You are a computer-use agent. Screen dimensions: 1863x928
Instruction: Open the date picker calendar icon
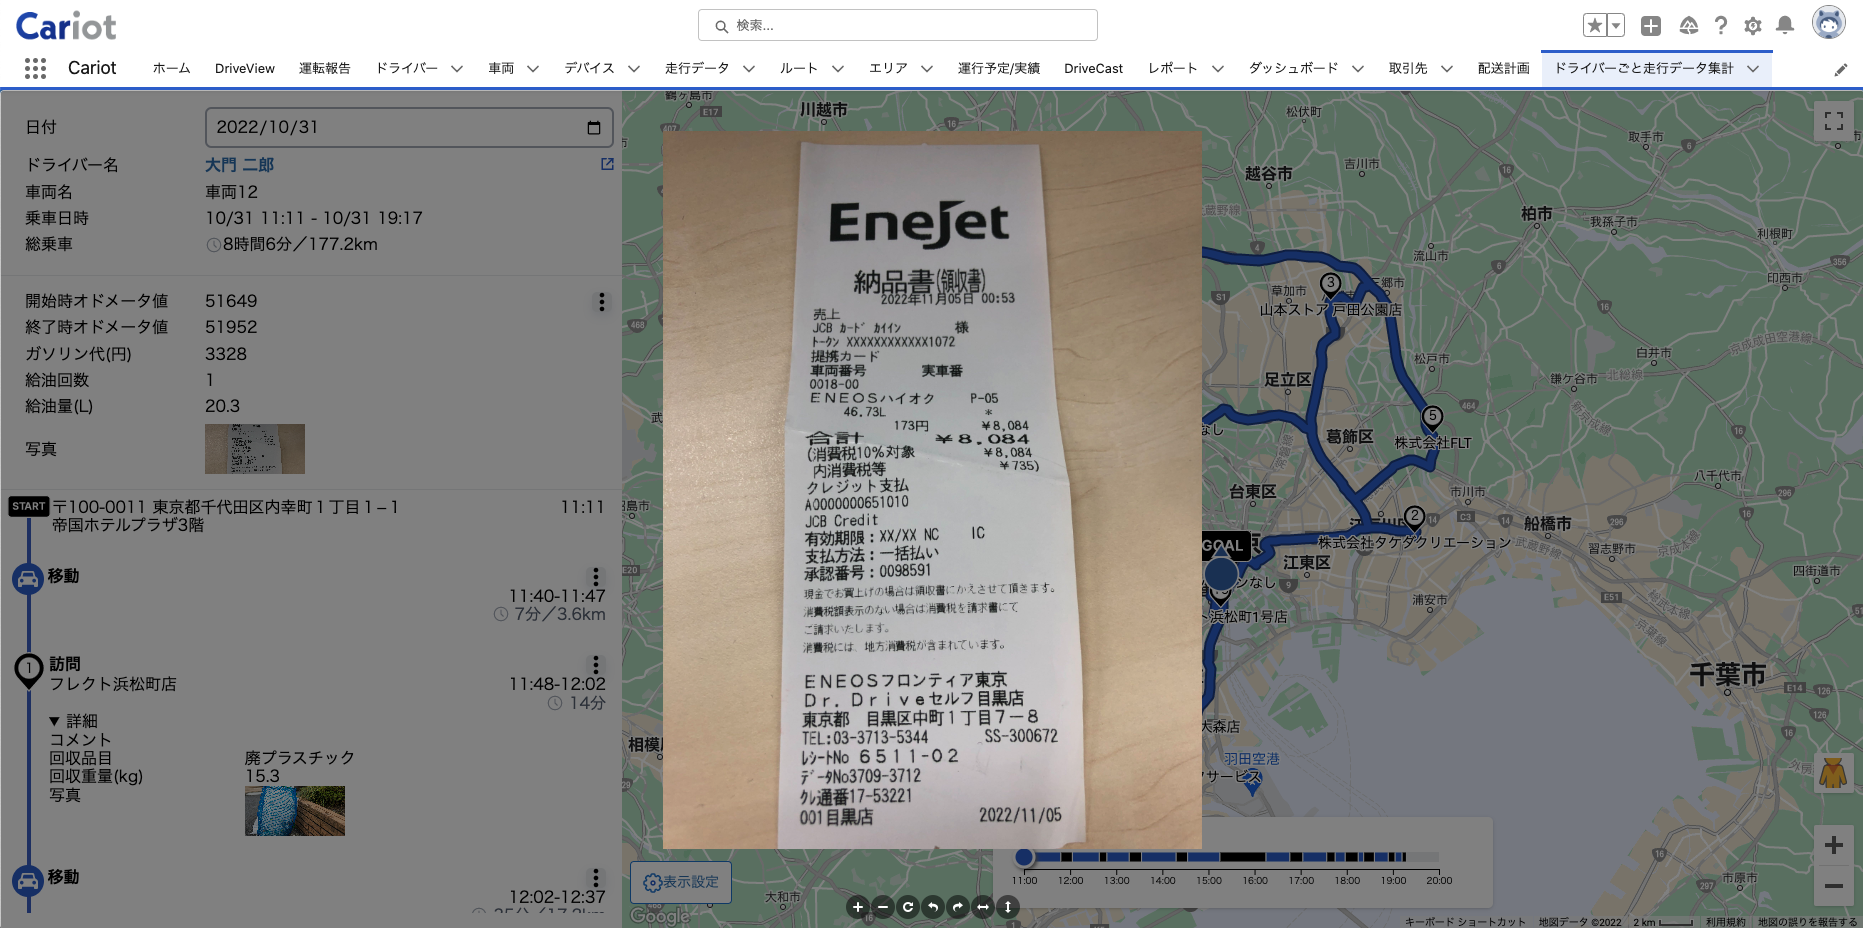point(594,128)
